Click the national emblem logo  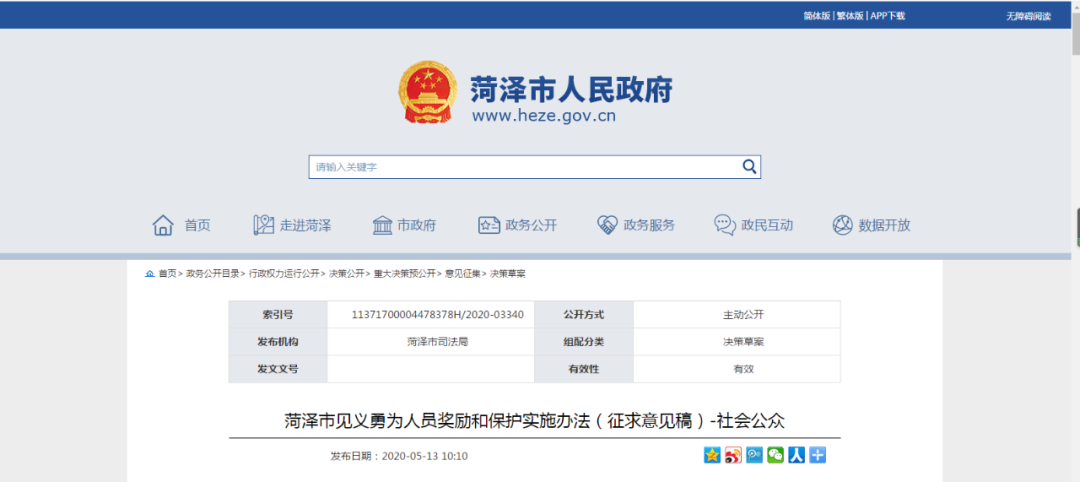[427, 92]
